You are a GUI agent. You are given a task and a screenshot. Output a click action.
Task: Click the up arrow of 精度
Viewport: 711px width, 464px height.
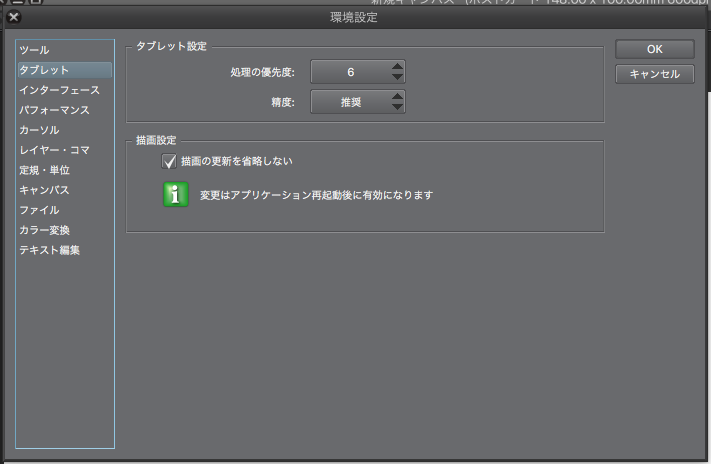tap(397, 96)
